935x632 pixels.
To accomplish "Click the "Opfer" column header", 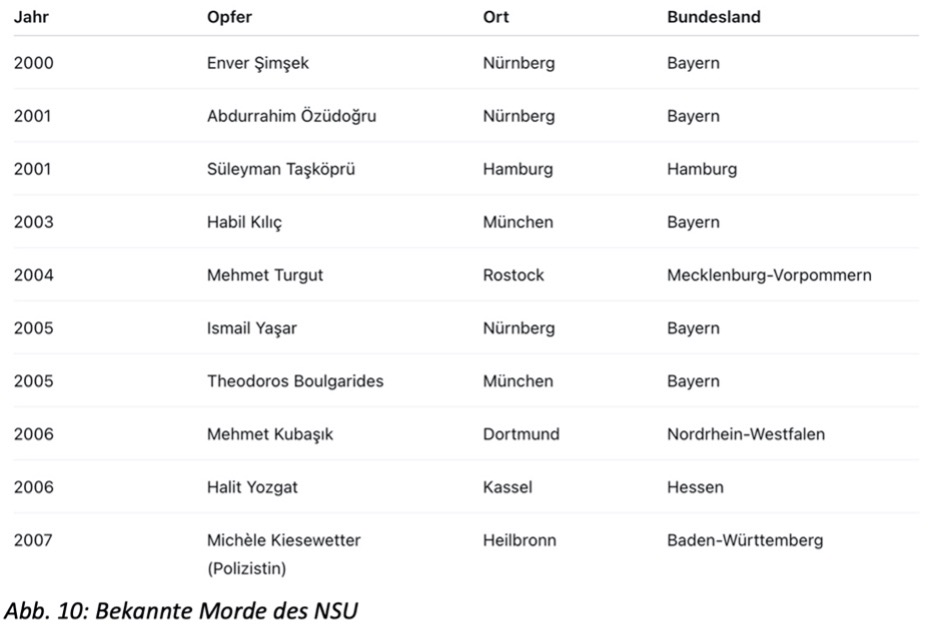I will 229,17.
